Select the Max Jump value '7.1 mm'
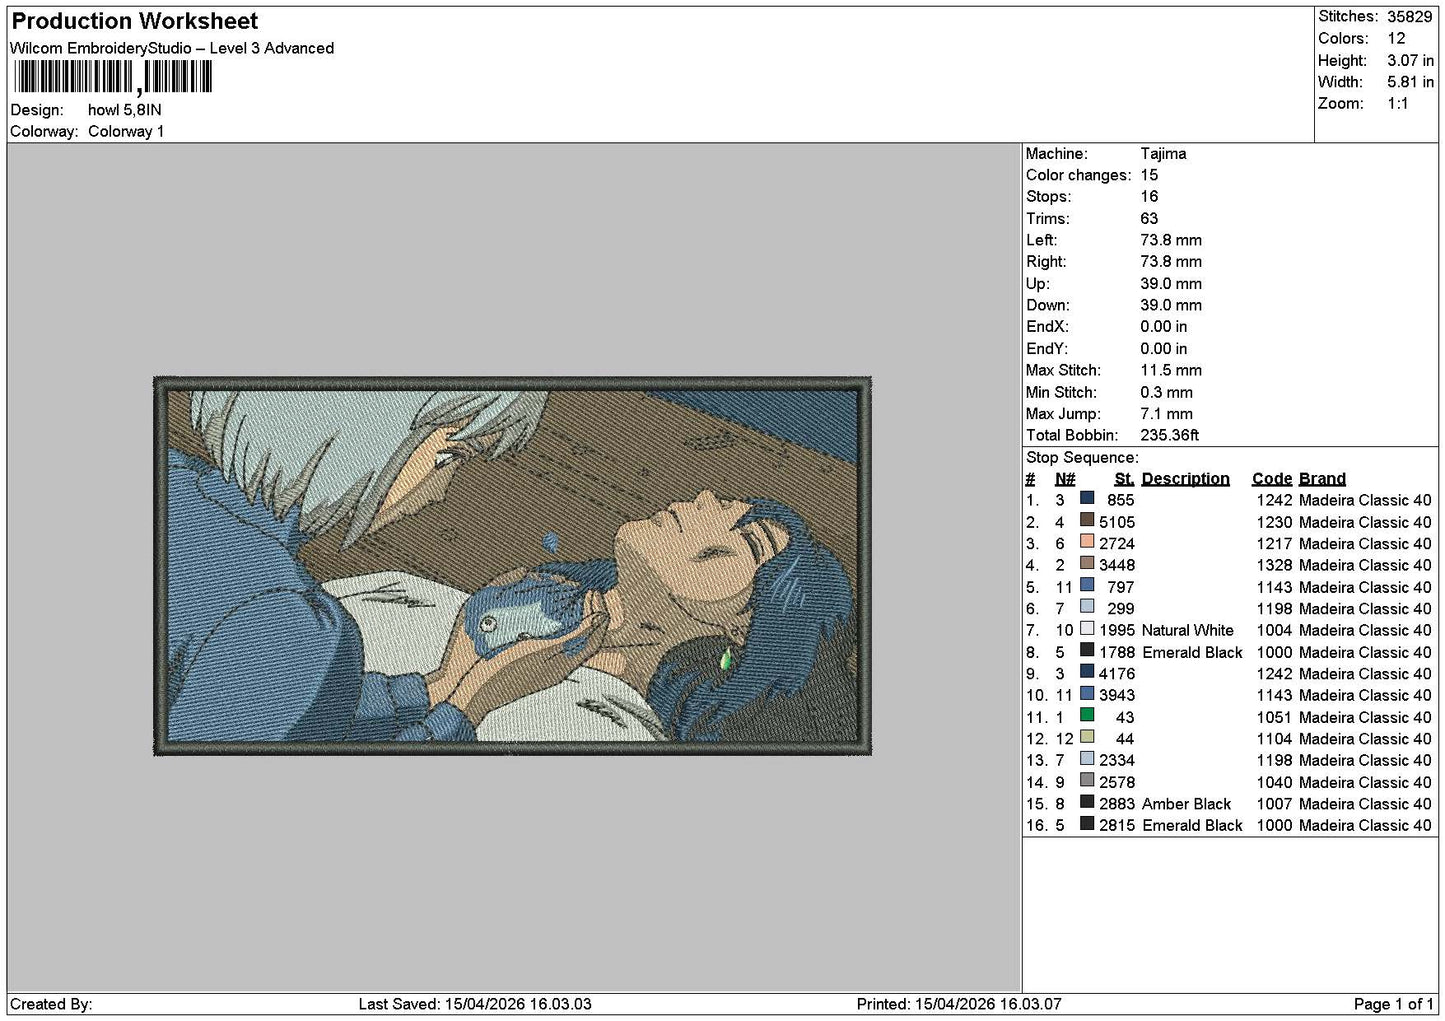This screenshot has width=1445, height=1021. [1166, 414]
